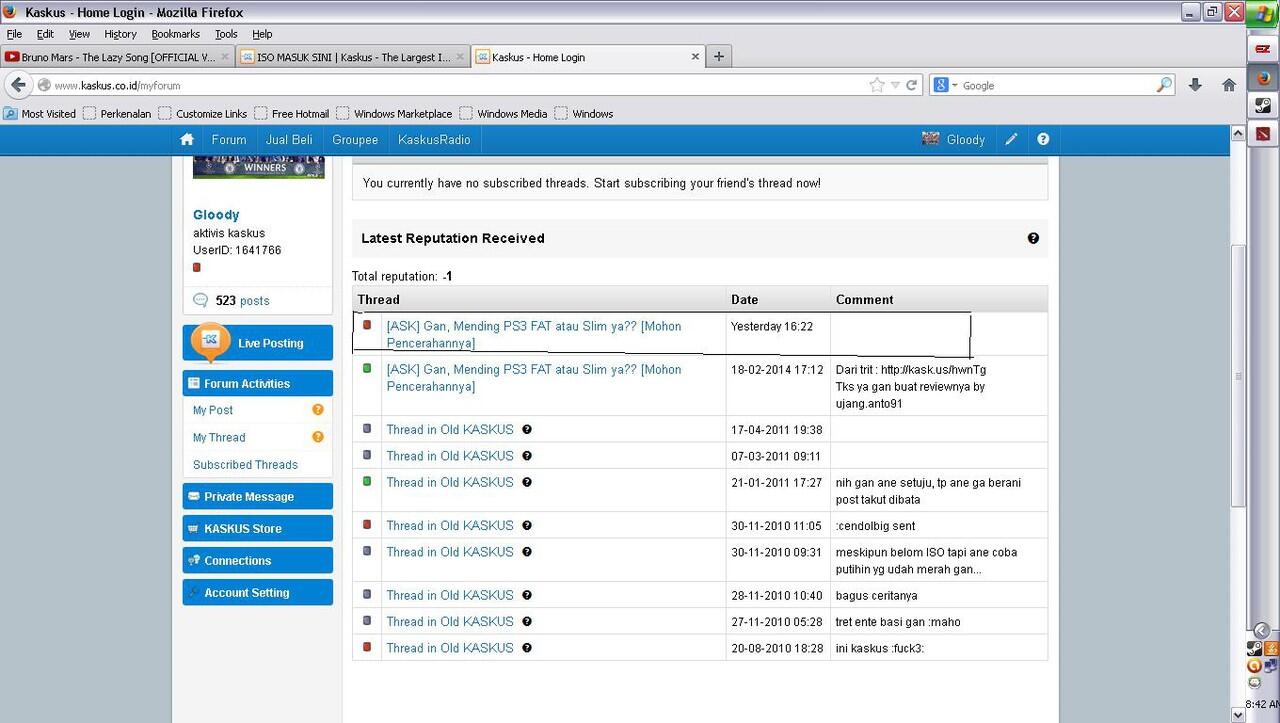Click the page scrollbar up arrow
Screen dimensions: 1280x723
(1238, 133)
